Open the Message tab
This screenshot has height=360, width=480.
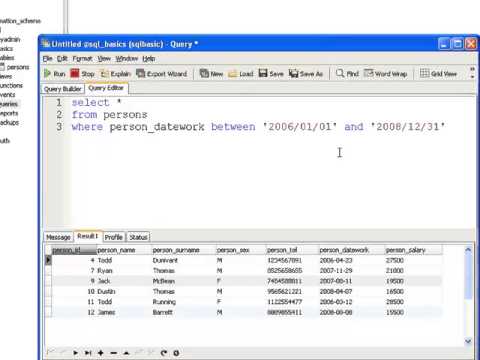point(58,237)
